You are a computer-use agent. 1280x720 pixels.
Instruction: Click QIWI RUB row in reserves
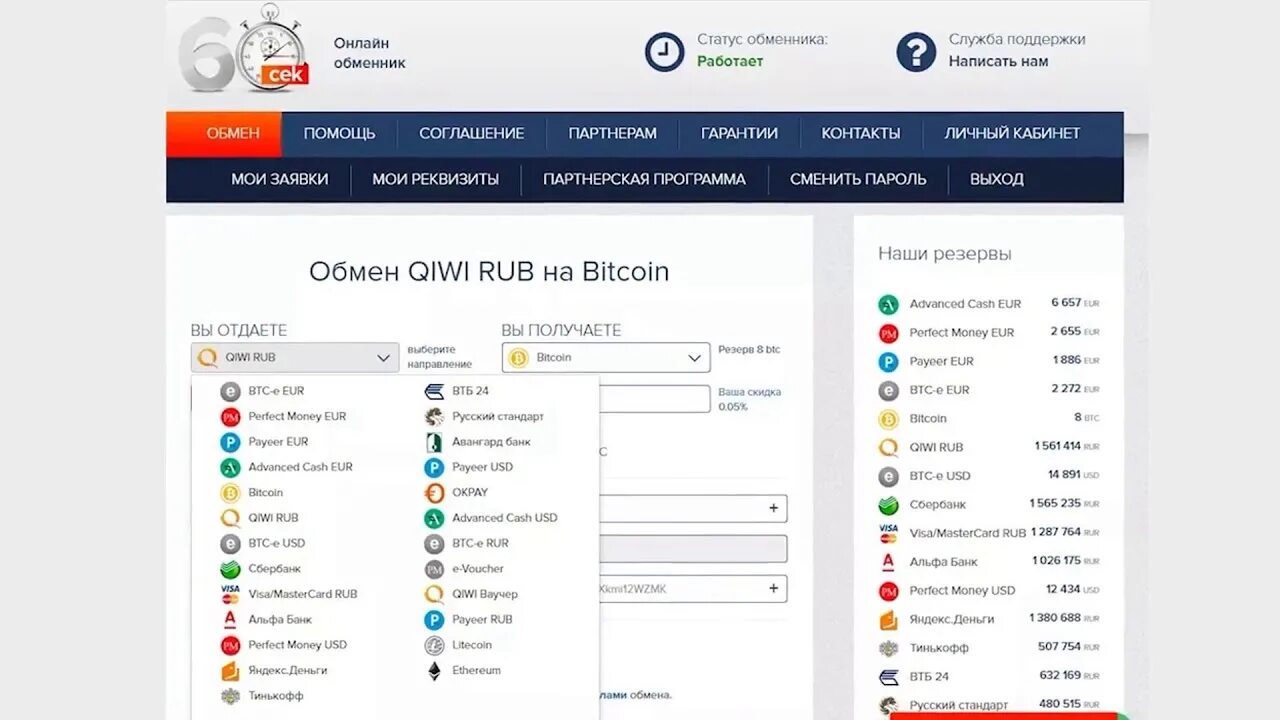989,448
